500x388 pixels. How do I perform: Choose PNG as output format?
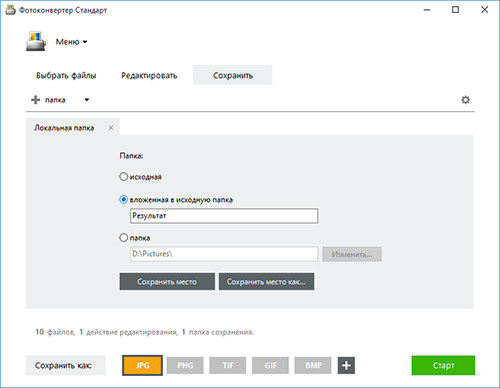click(x=185, y=365)
